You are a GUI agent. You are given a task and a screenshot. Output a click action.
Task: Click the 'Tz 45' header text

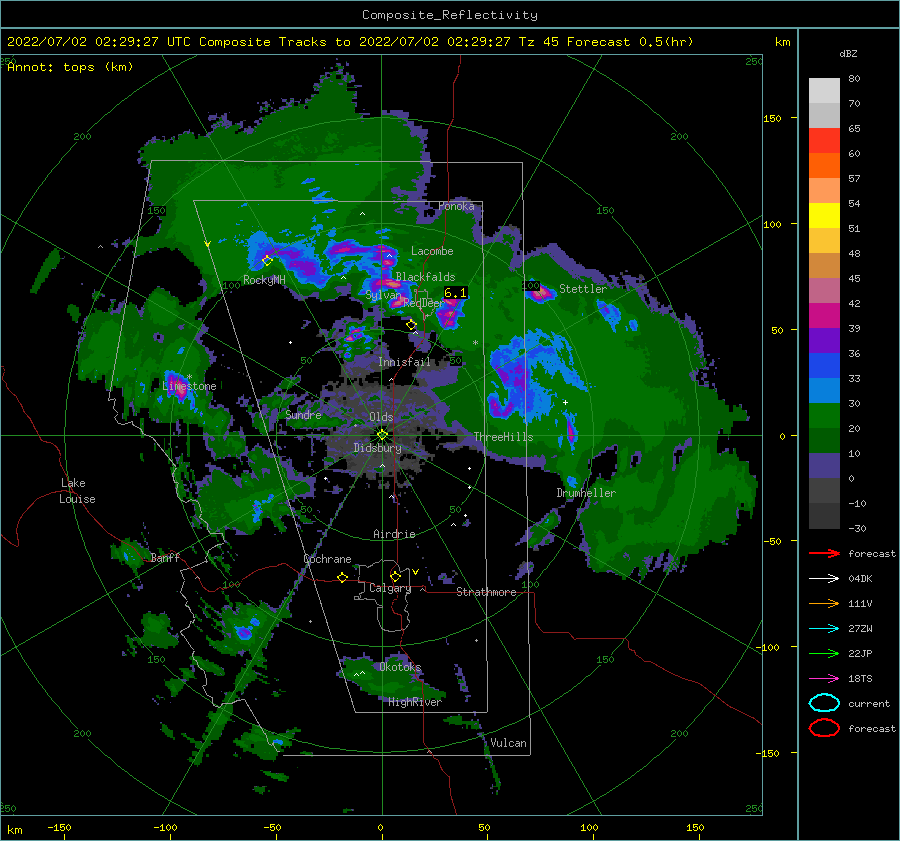tap(539, 42)
